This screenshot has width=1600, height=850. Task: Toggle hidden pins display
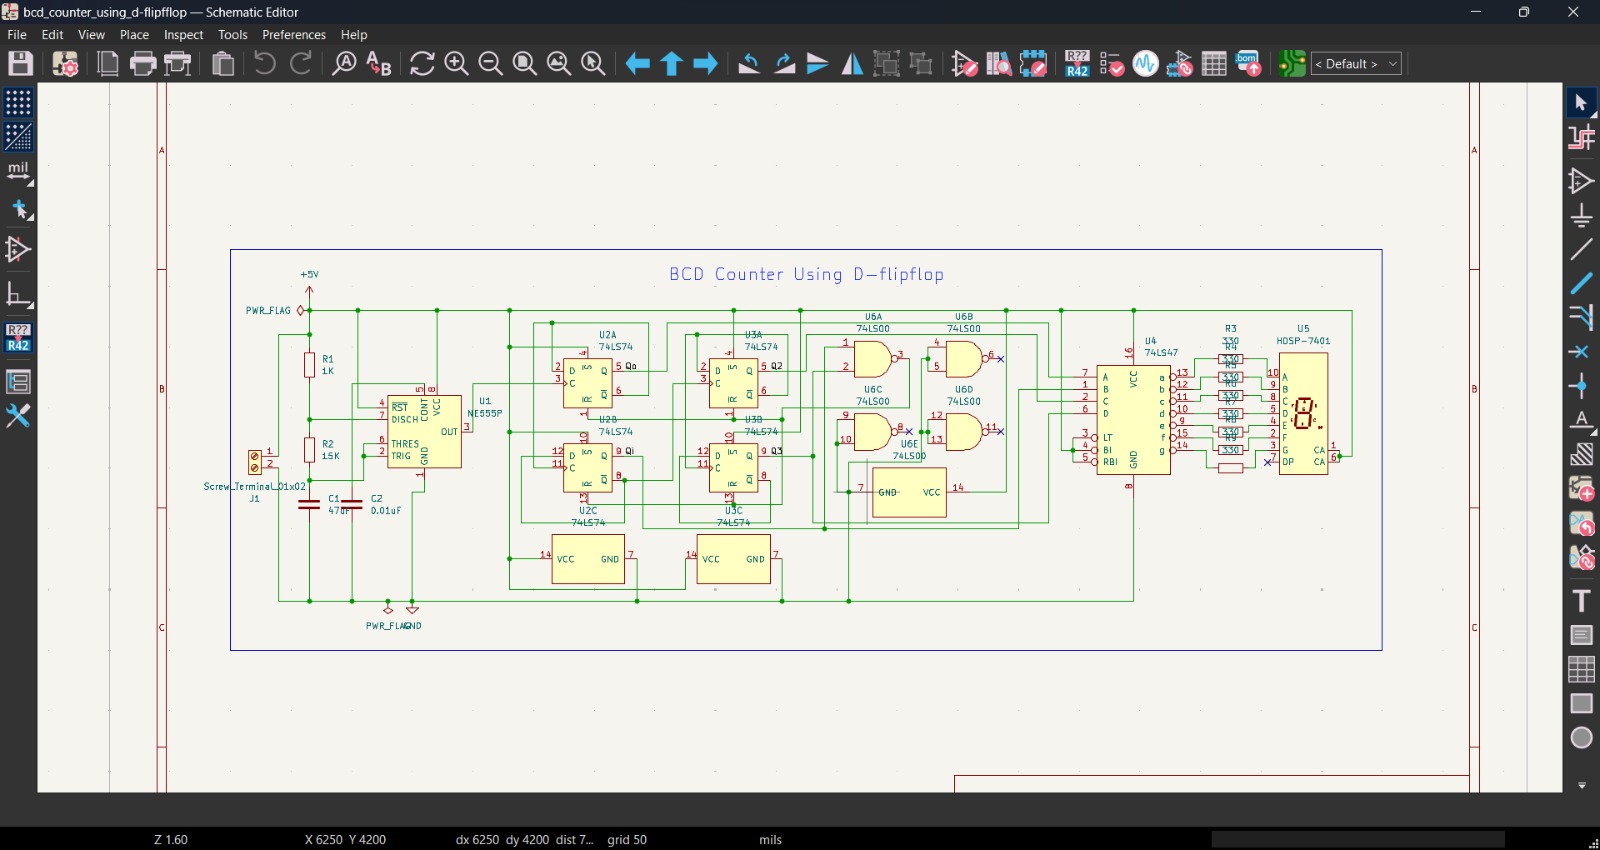tap(18, 250)
